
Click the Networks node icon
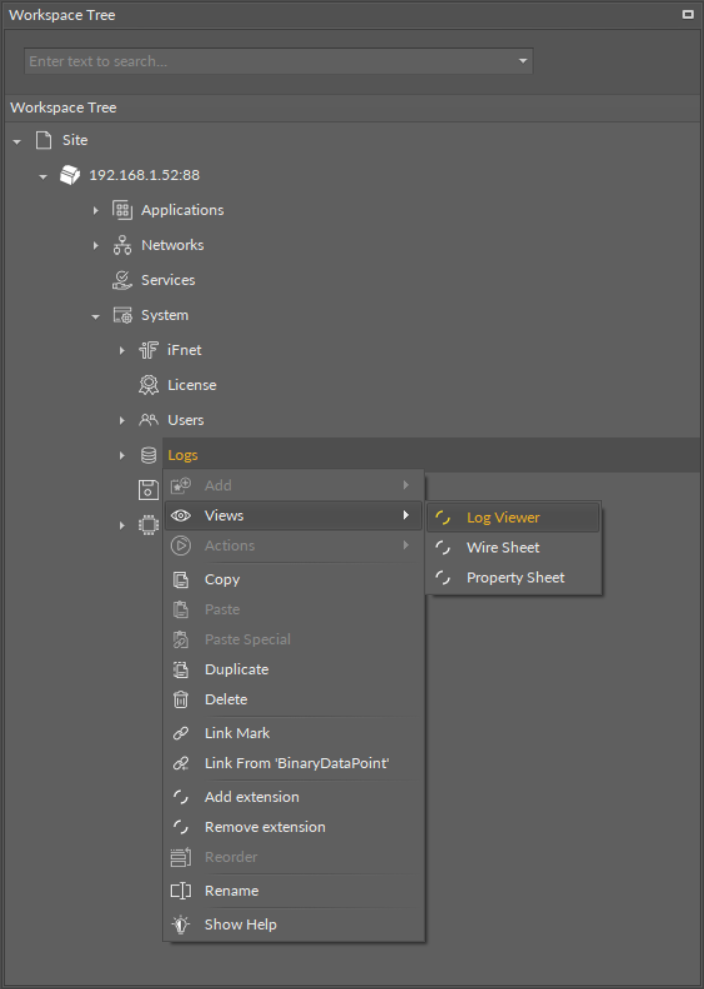tap(122, 245)
